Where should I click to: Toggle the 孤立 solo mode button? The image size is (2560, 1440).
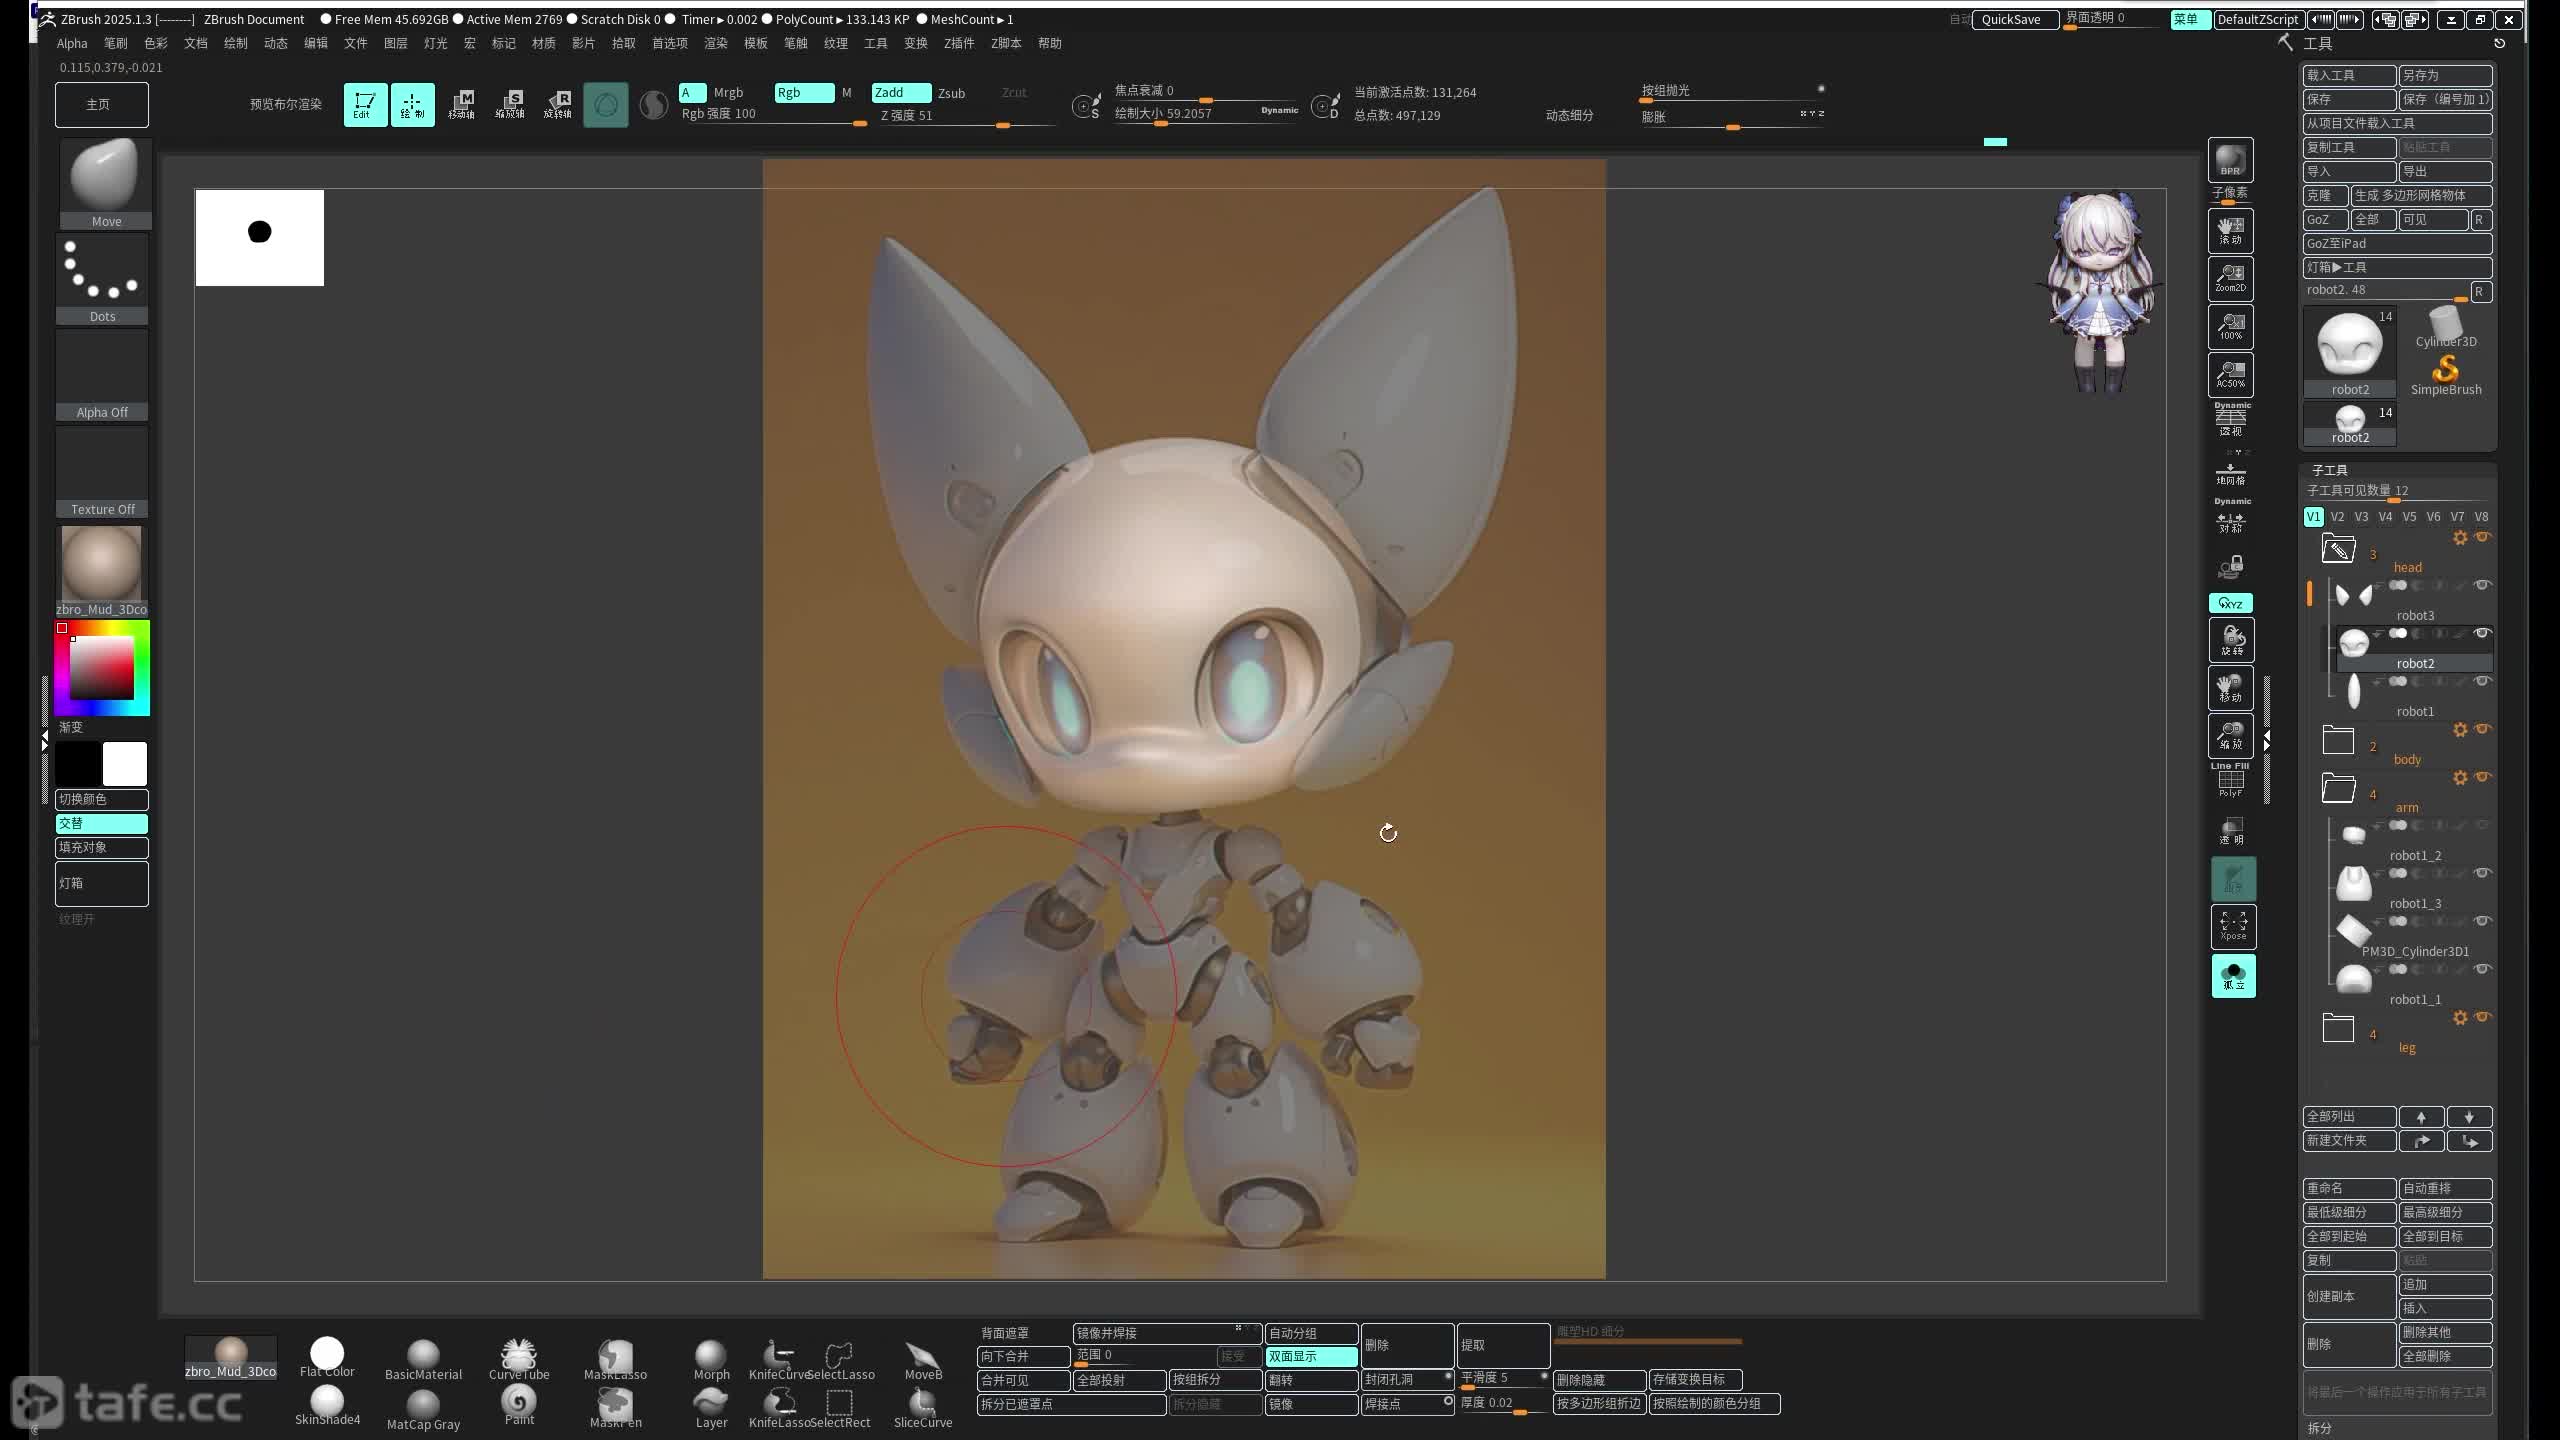click(x=2233, y=976)
